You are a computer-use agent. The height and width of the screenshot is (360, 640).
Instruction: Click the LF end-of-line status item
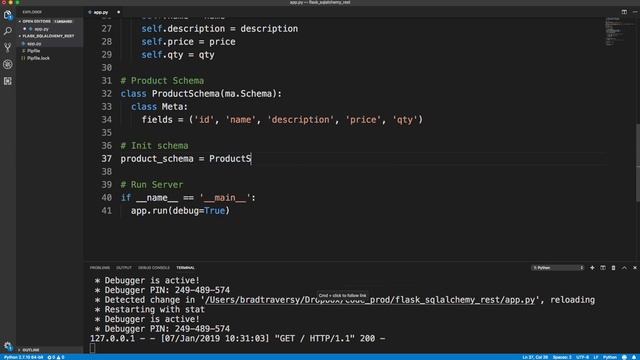click(x=596, y=357)
